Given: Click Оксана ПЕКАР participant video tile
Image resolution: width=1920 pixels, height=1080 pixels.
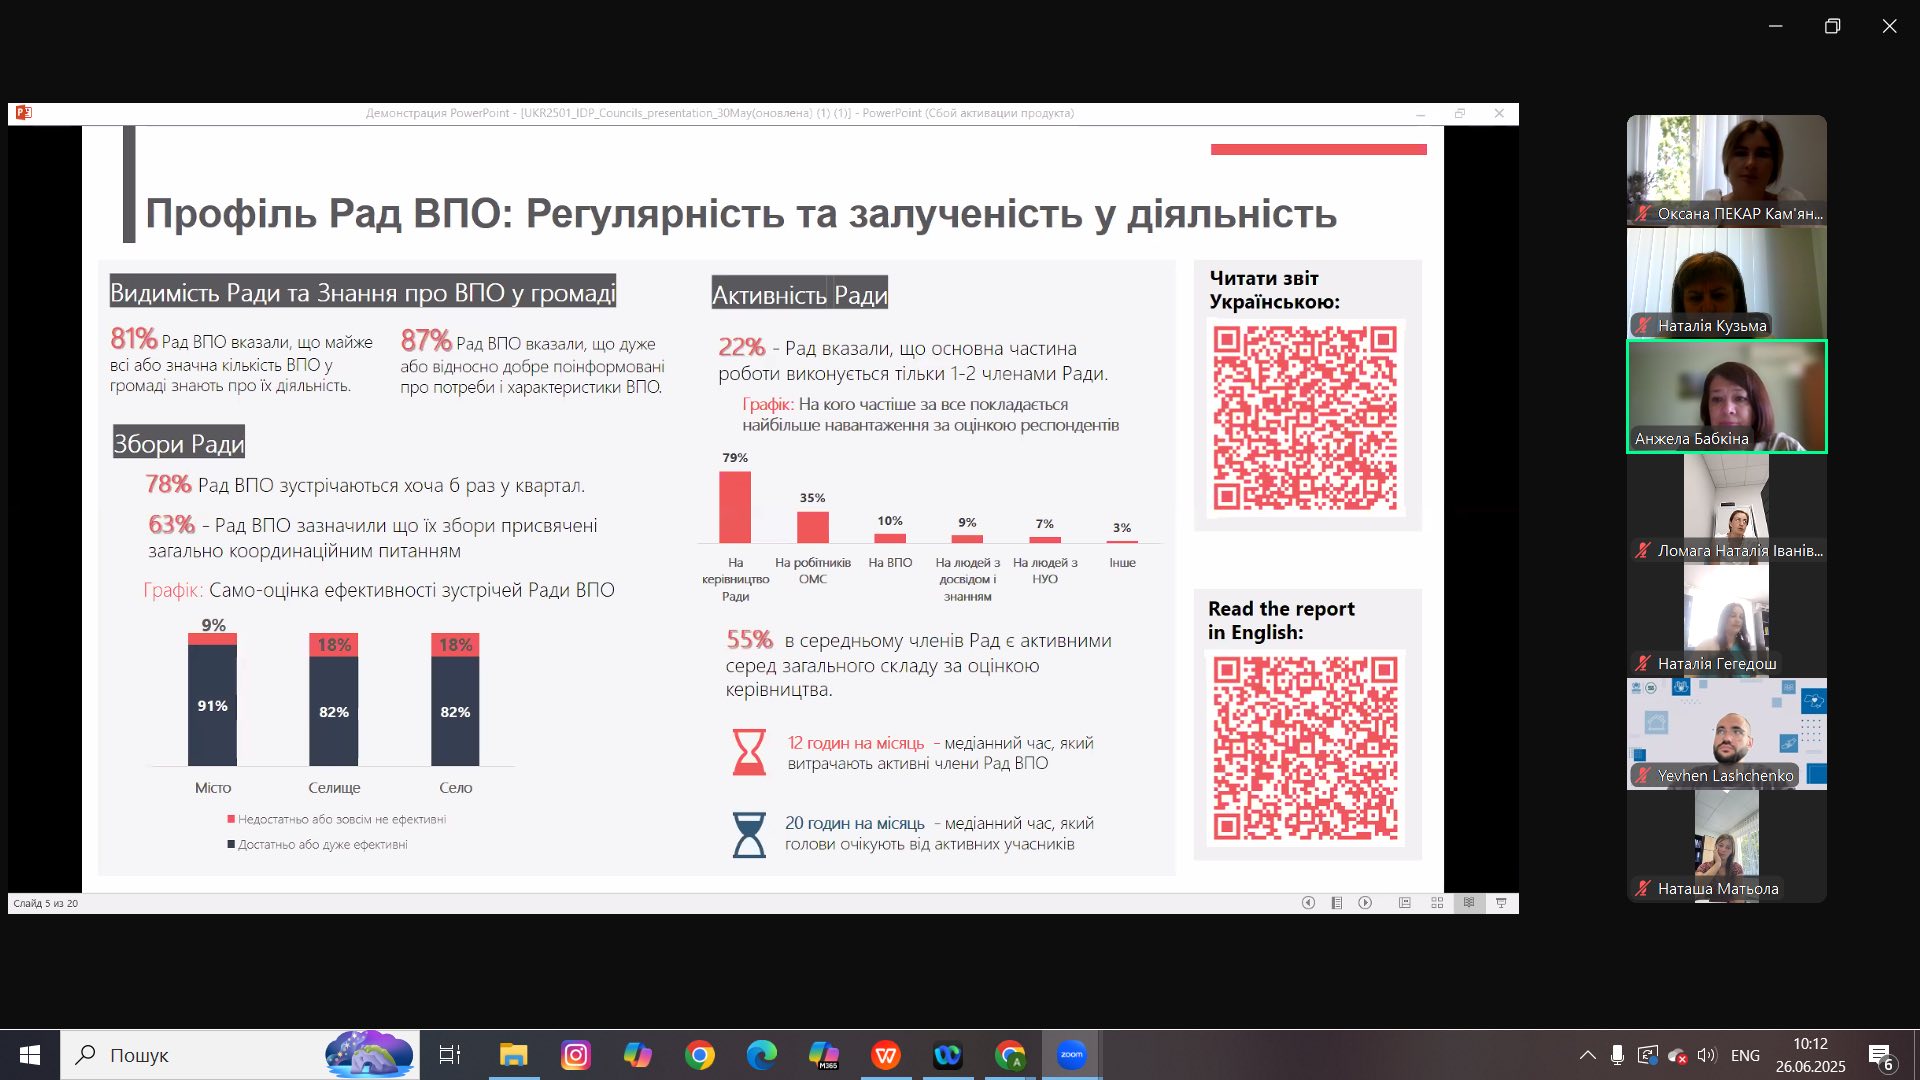Looking at the screenshot, I should (1726, 170).
